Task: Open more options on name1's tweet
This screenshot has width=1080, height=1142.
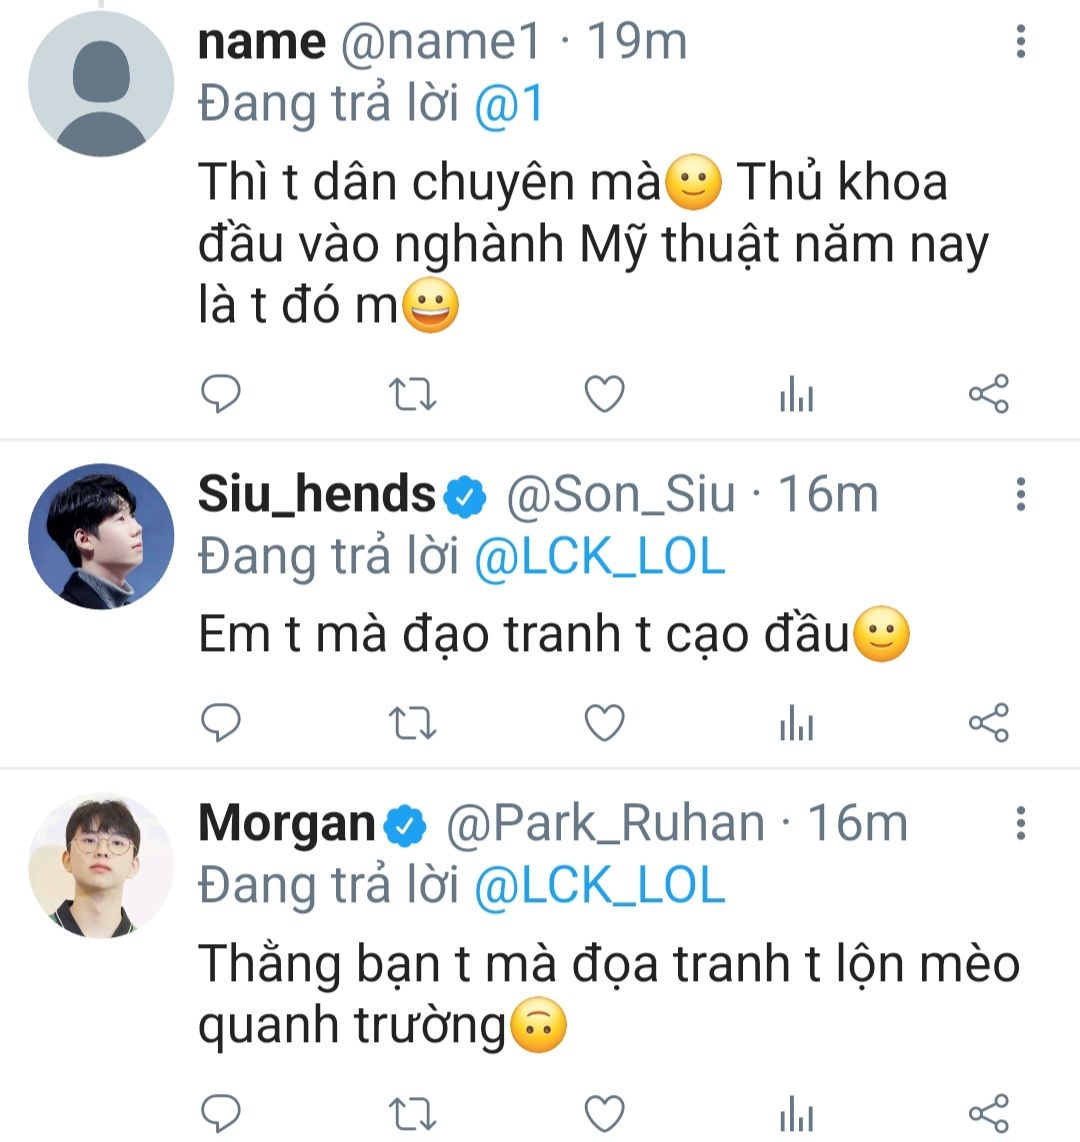Action: (1020, 41)
